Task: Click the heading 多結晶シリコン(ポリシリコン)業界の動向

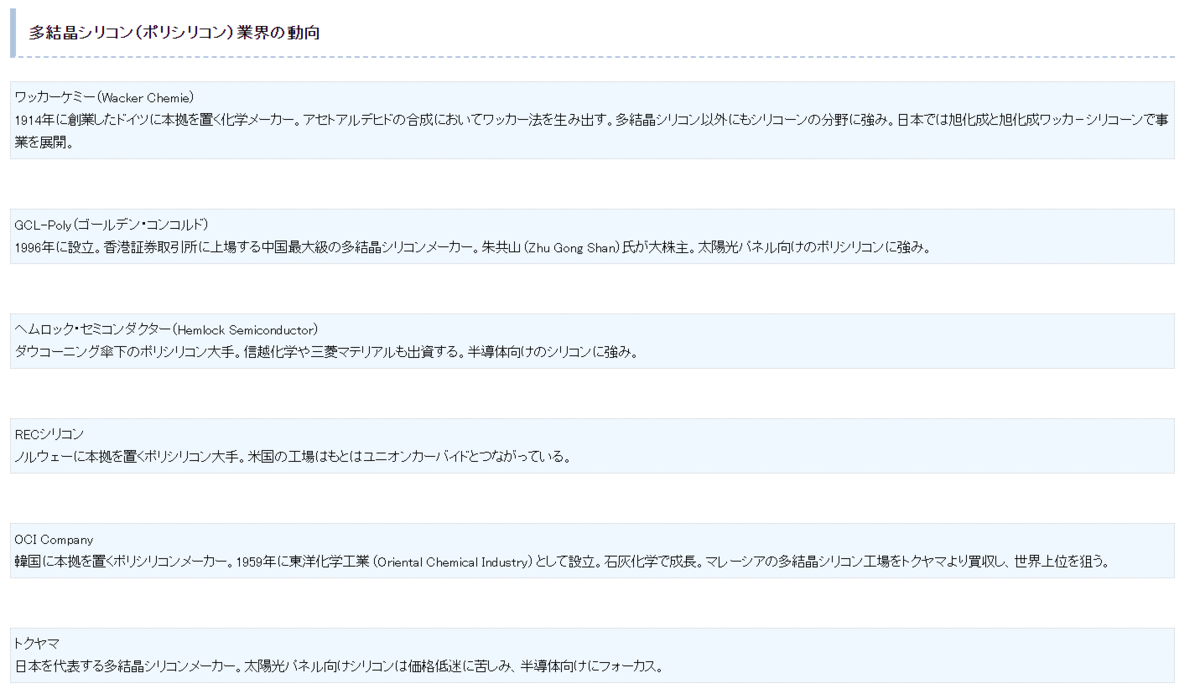Action: click(x=174, y=33)
